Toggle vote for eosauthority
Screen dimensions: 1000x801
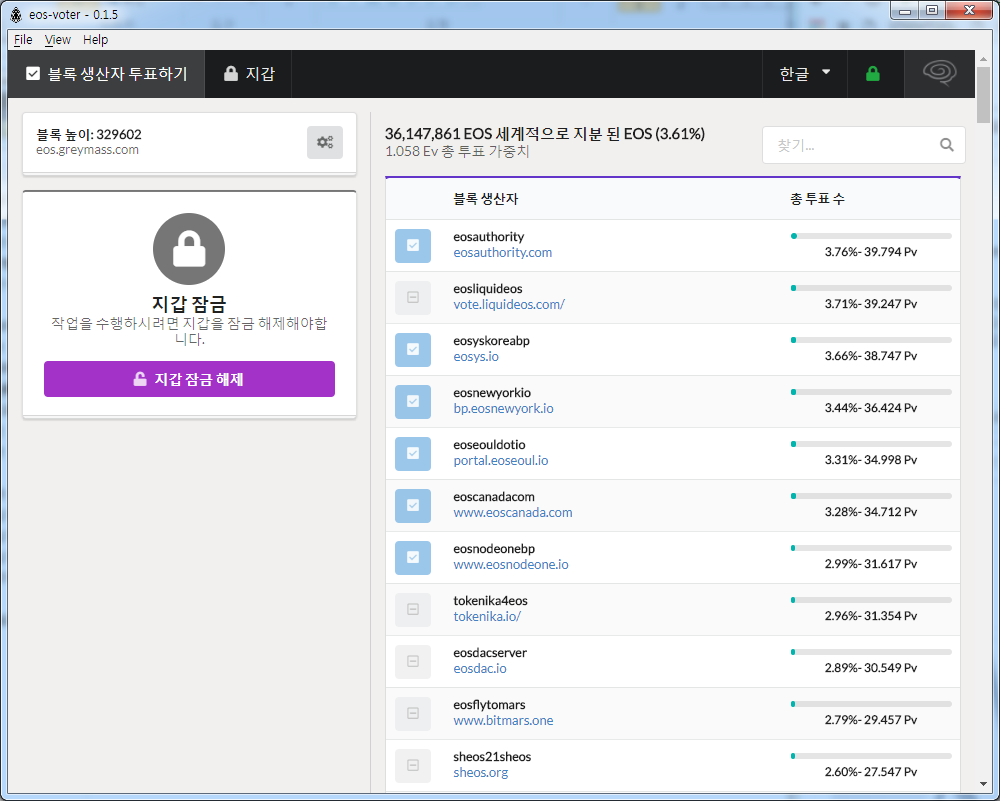point(413,246)
